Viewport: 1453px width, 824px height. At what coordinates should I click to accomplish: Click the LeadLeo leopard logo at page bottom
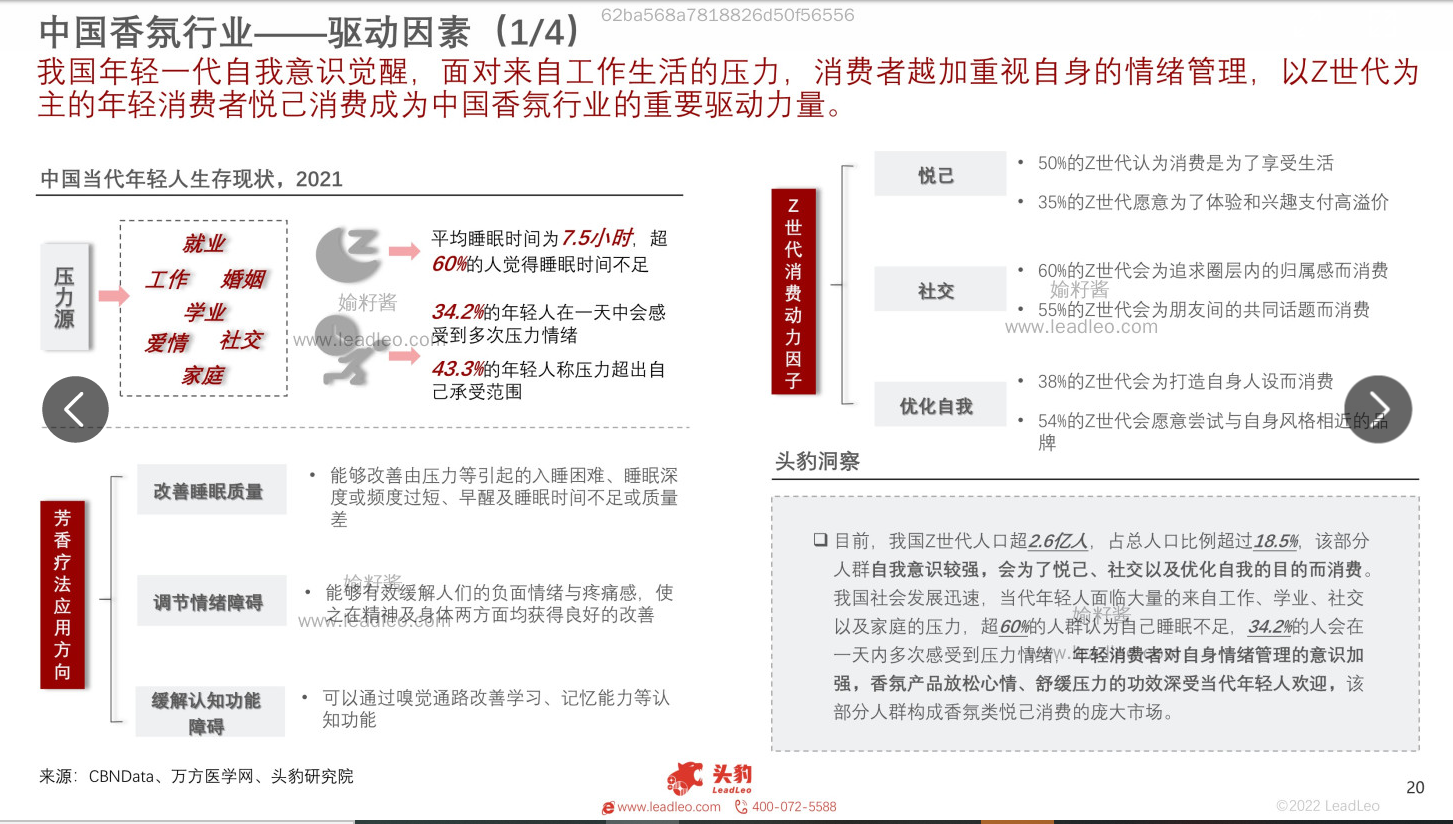(685, 776)
